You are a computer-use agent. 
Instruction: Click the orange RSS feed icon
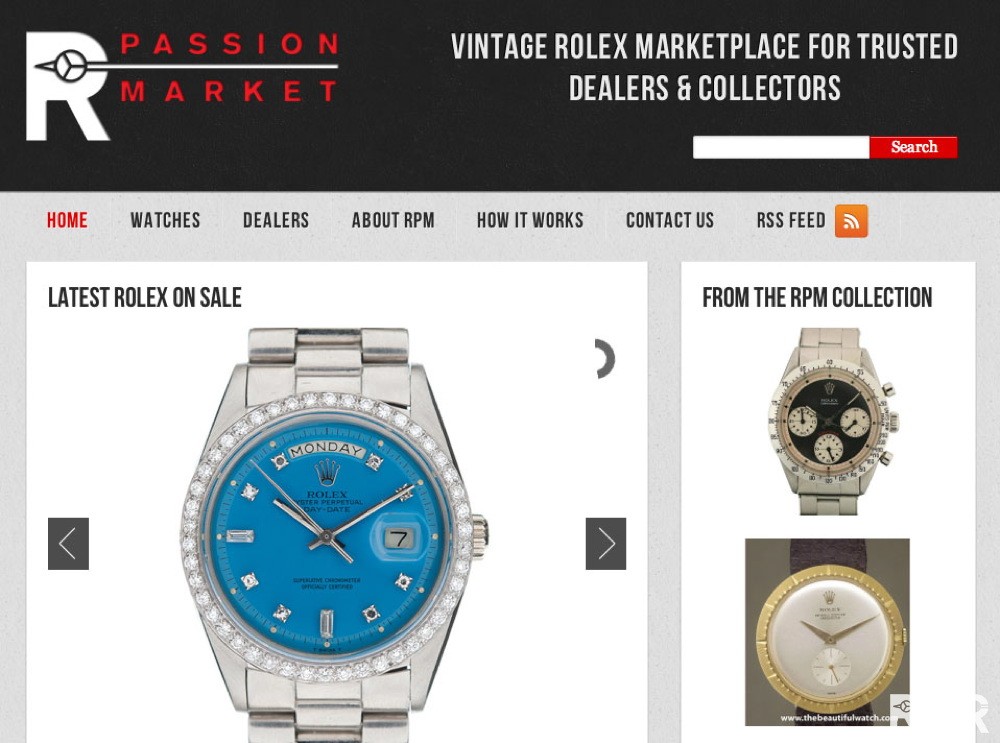pos(851,221)
